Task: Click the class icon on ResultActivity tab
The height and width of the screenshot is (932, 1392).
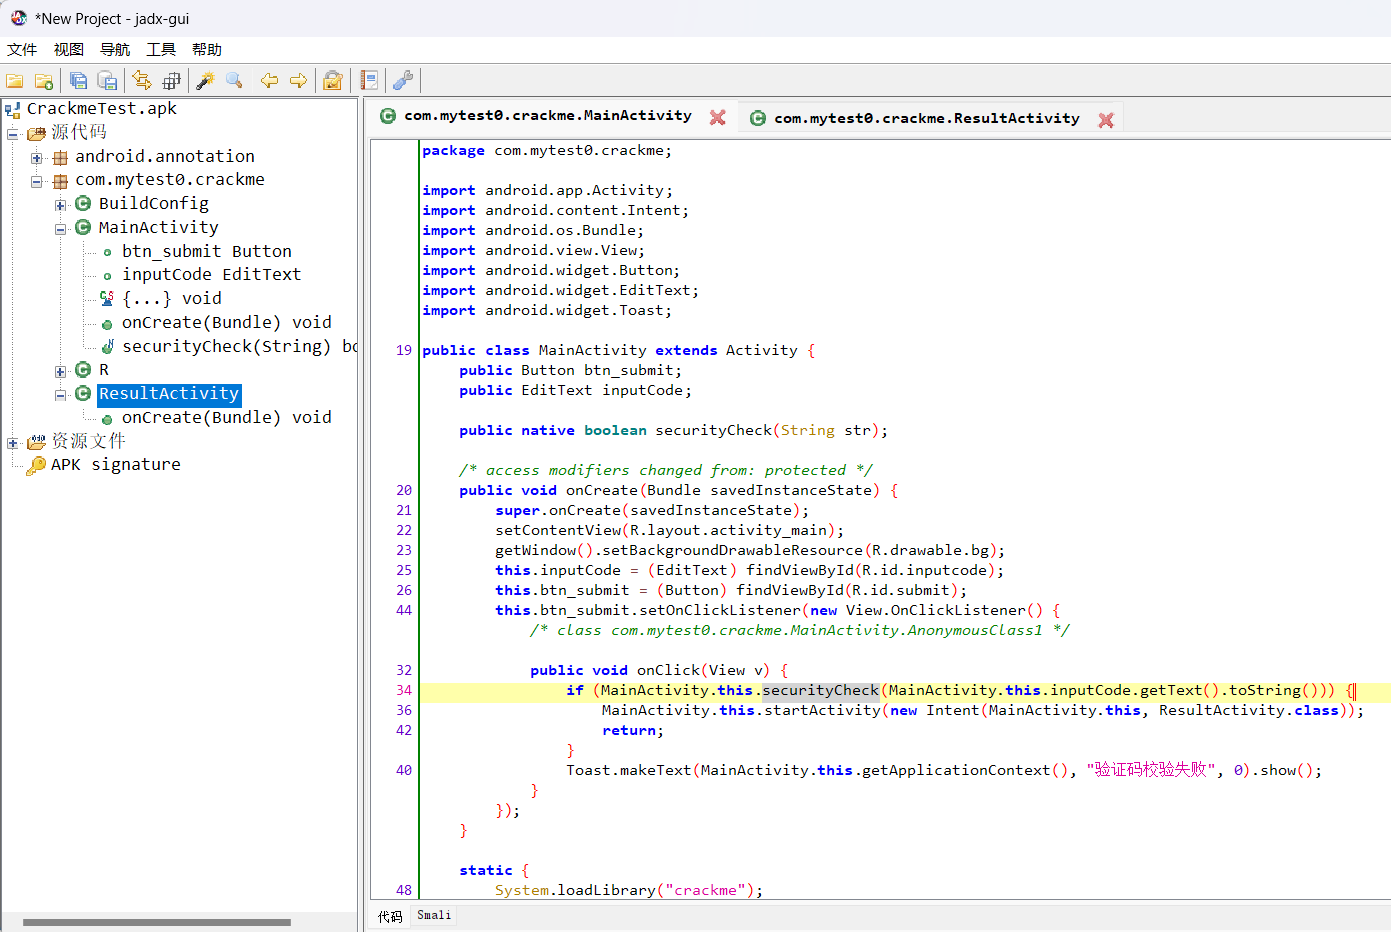Action: (x=758, y=118)
